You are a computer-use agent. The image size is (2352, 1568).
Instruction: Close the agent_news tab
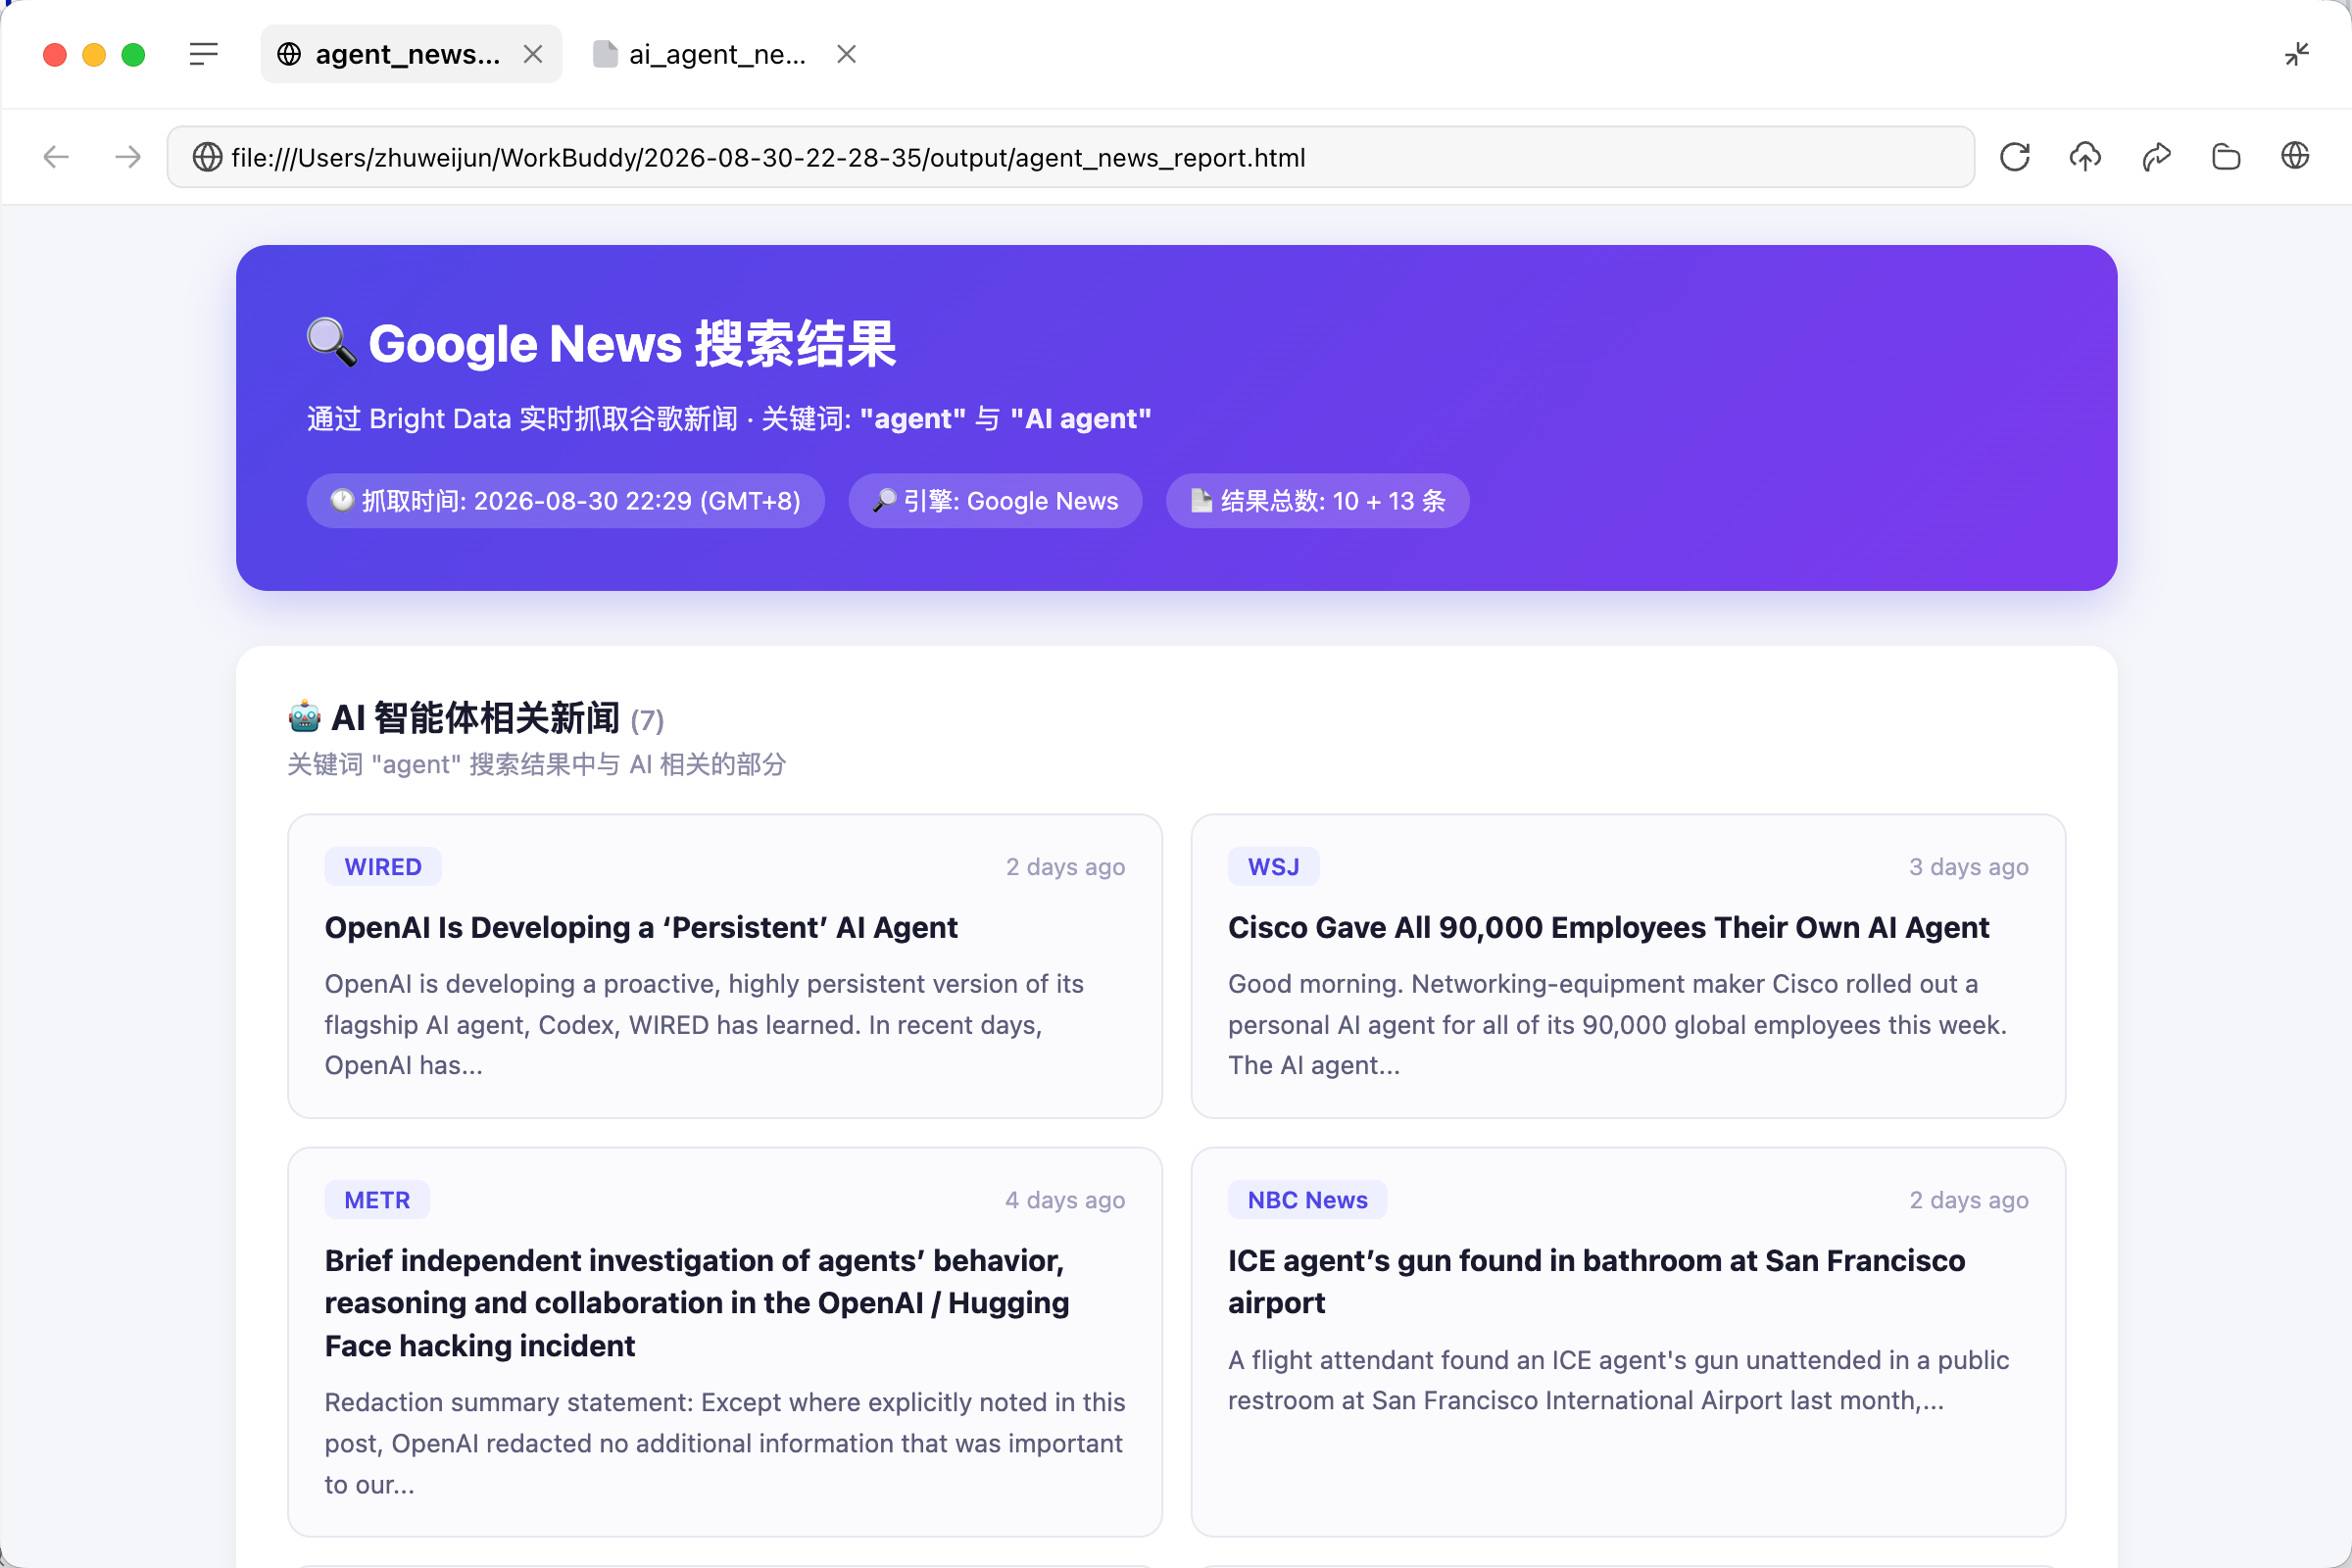click(533, 54)
